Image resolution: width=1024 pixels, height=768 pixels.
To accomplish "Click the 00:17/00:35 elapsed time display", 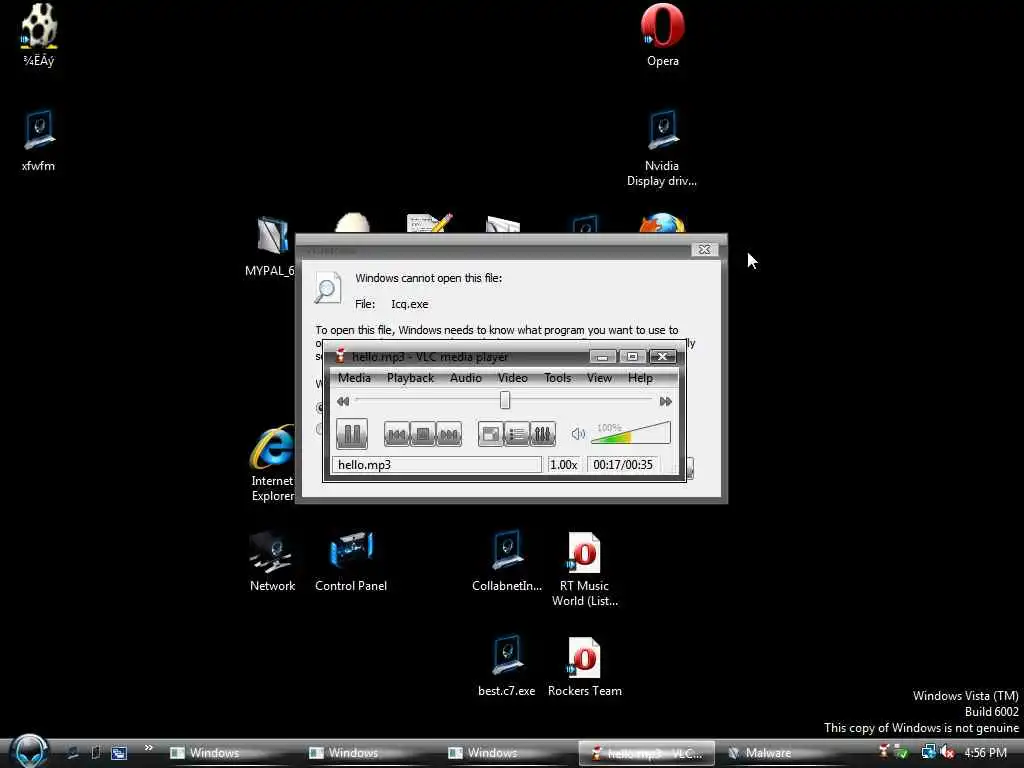I will point(623,464).
